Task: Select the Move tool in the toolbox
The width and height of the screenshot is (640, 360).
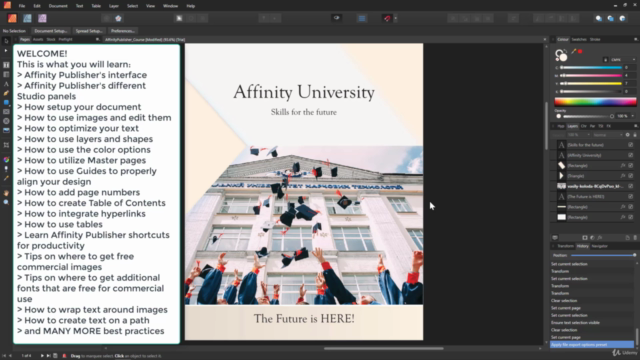Action: pos(6,41)
